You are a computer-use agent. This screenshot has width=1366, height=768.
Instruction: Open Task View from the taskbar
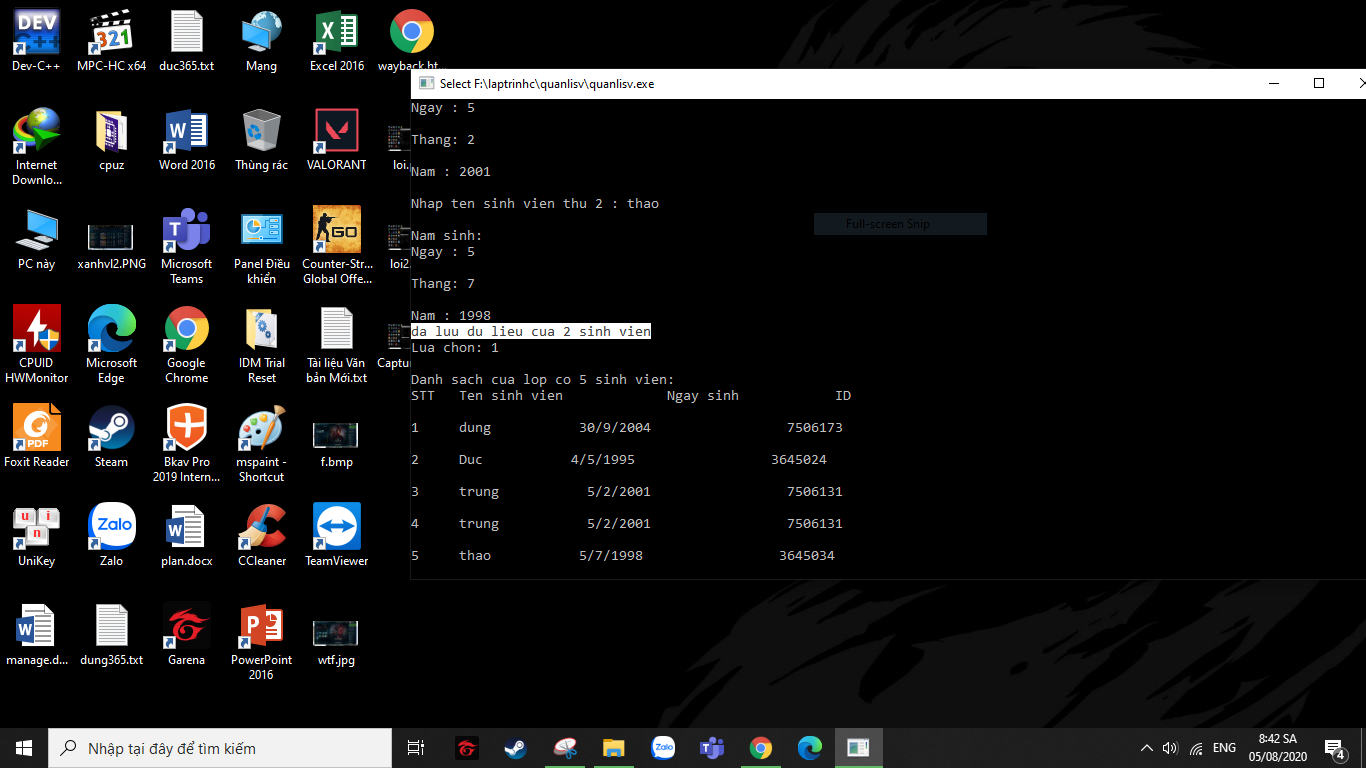tap(416, 748)
